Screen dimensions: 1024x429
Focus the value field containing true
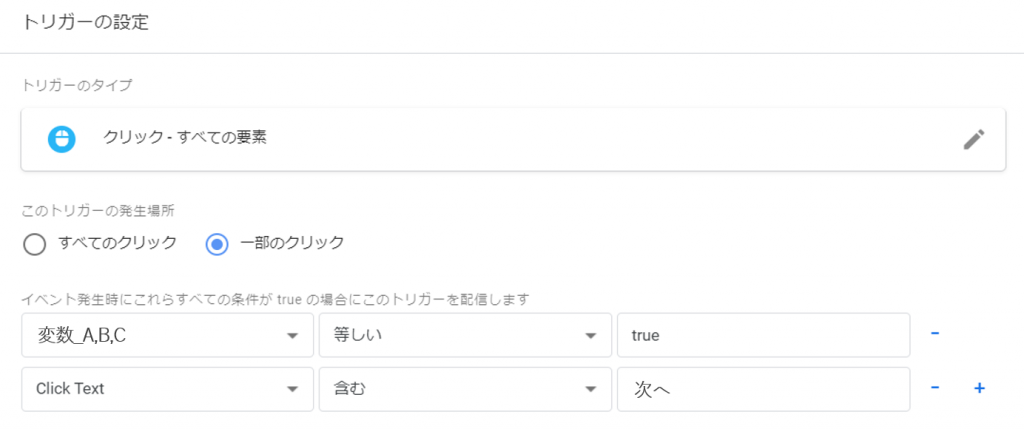click(x=763, y=335)
